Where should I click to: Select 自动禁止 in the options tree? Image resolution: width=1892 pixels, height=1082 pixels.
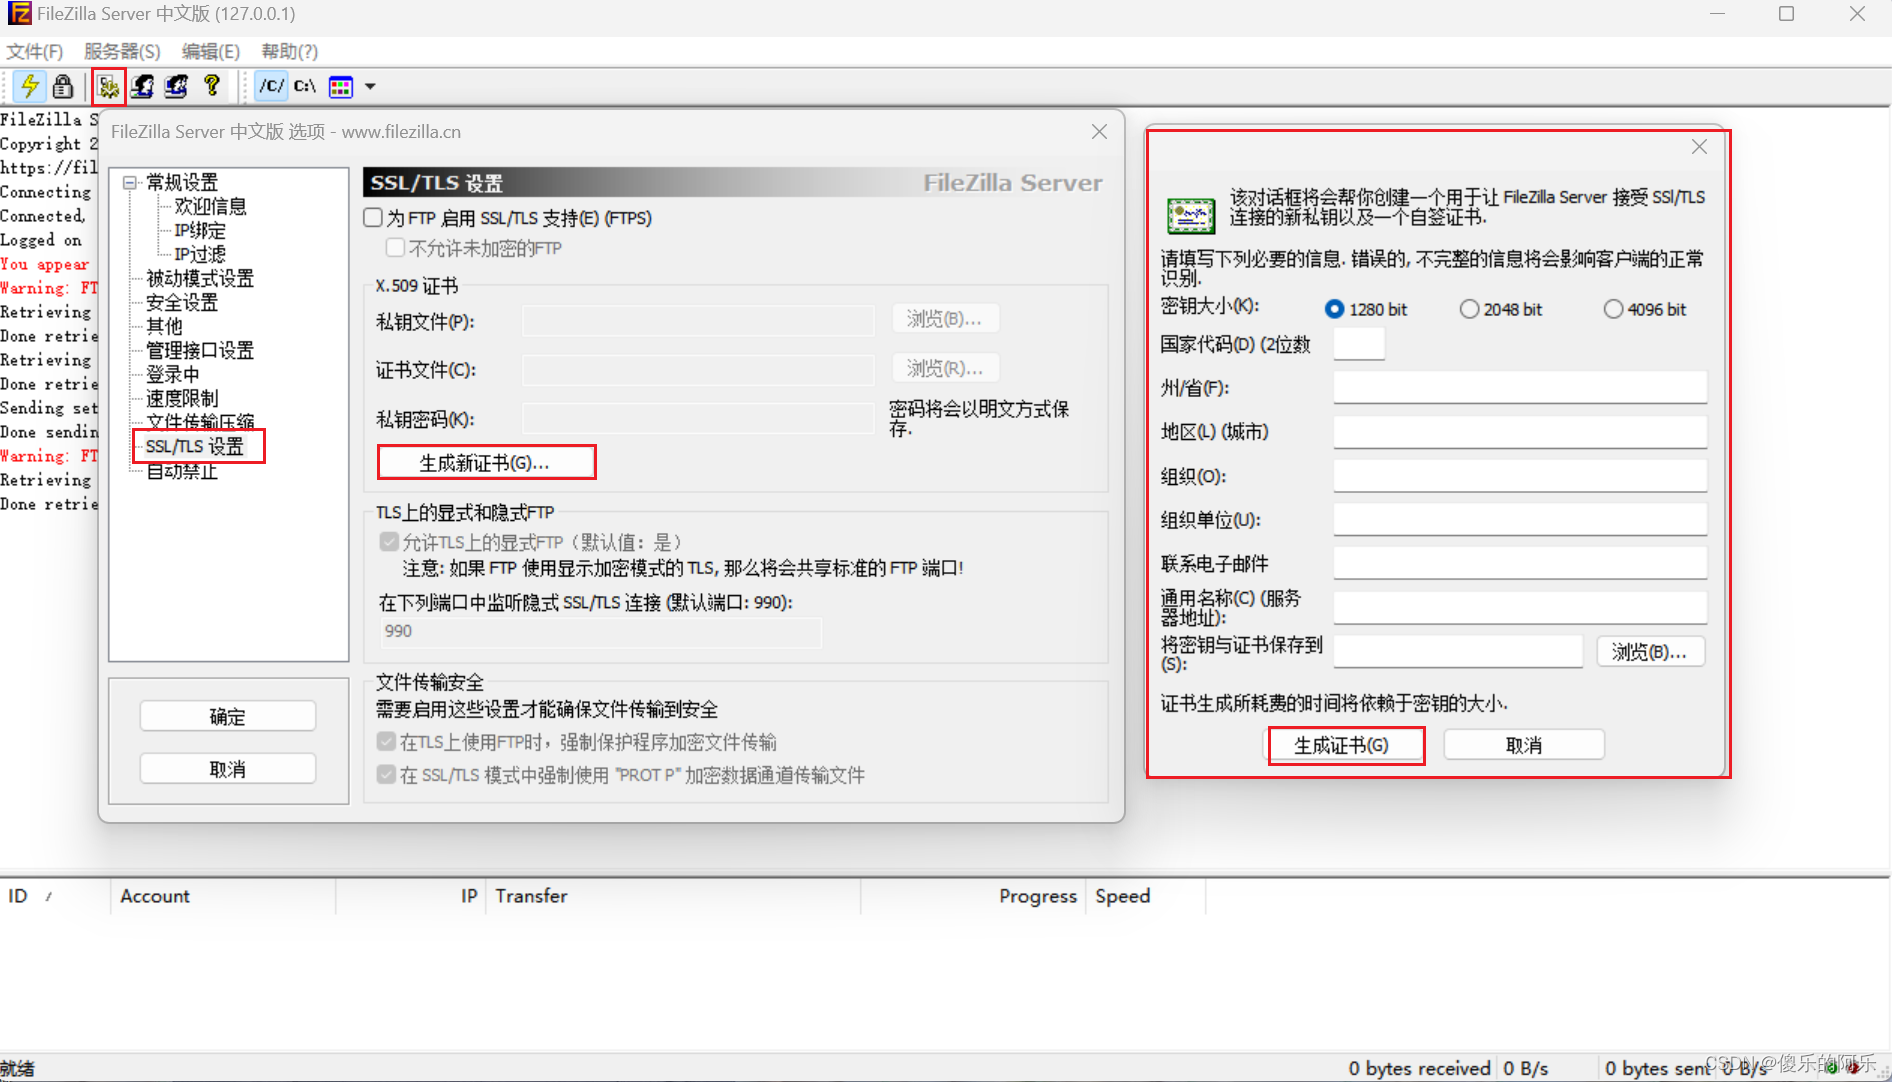[182, 471]
